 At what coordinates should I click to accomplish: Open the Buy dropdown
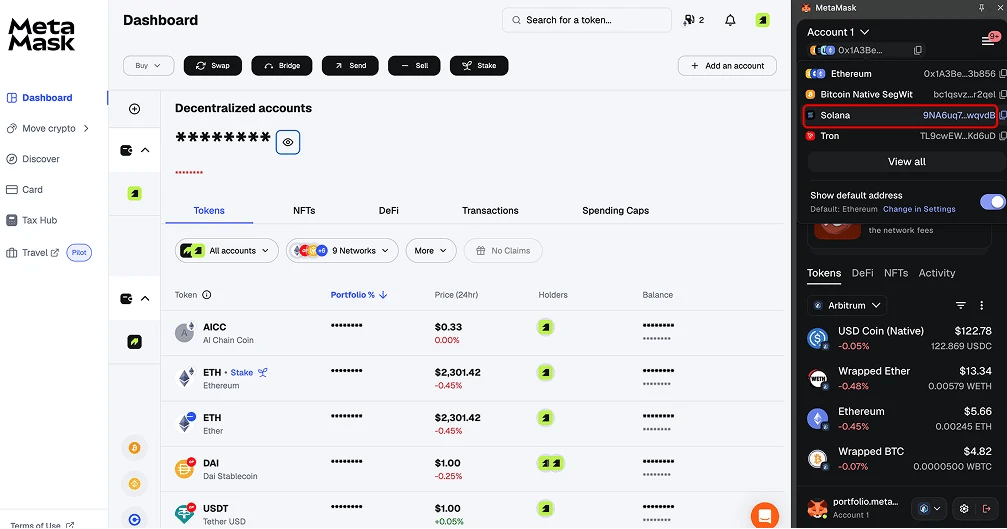coord(148,65)
